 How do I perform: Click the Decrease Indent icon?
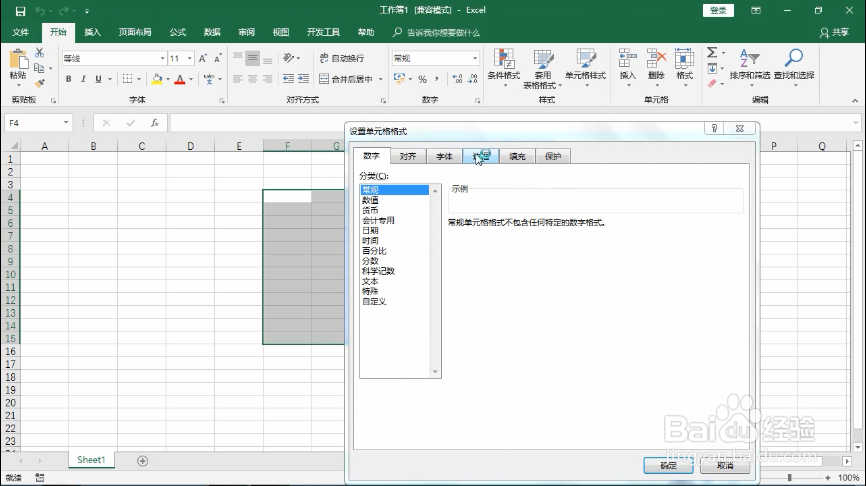coord(288,79)
